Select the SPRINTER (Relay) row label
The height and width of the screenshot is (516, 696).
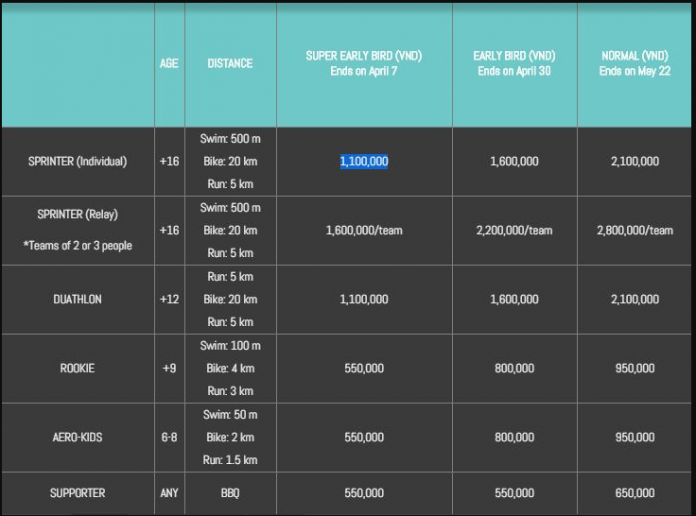pos(78,214)
